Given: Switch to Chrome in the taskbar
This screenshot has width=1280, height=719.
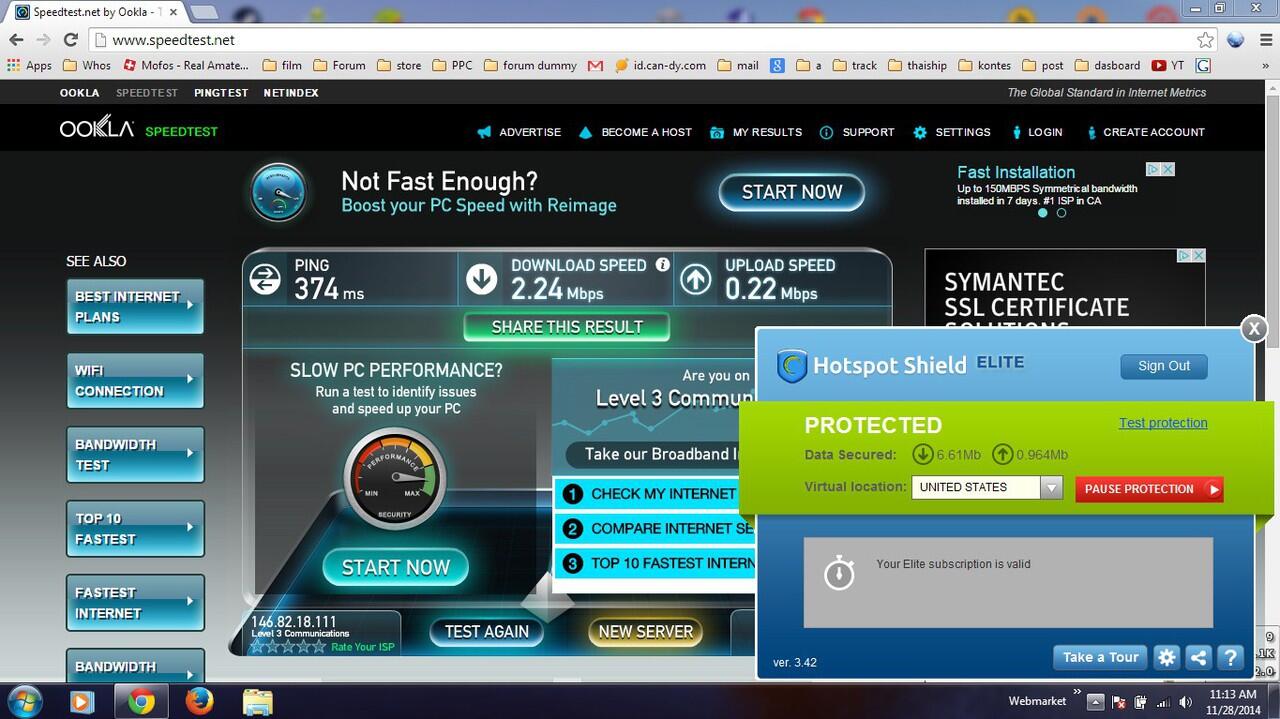Looking at the screenshot, I should [141, 702].
